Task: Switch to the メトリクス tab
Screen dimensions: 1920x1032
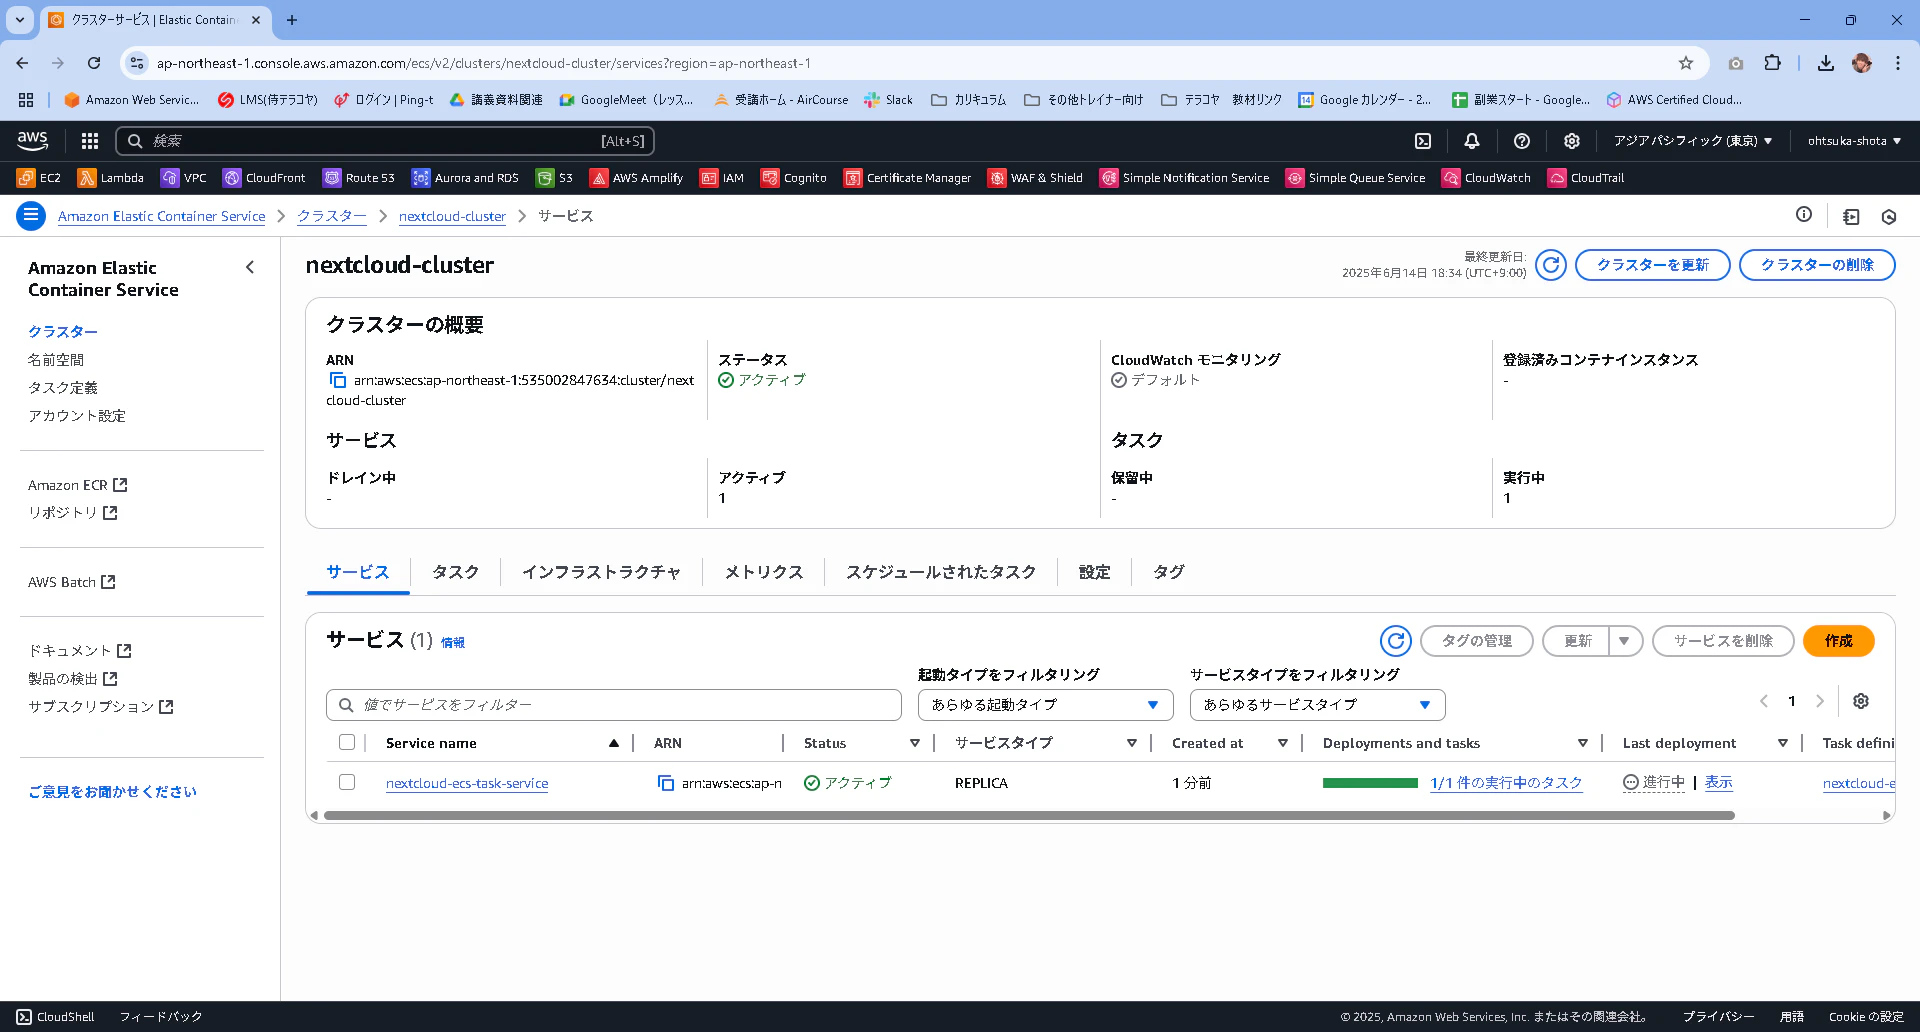Action: click(764, 572)
